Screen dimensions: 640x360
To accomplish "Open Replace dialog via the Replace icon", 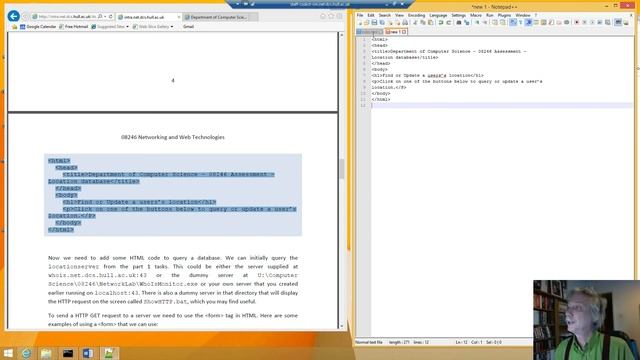I will pos(467,22).
